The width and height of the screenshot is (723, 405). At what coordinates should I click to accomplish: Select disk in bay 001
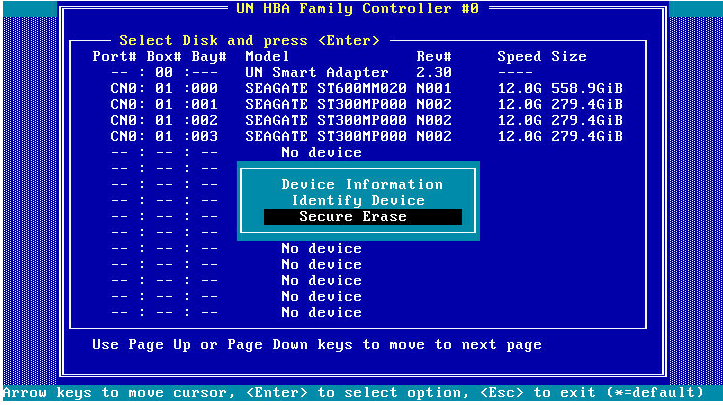pos(367,105)
